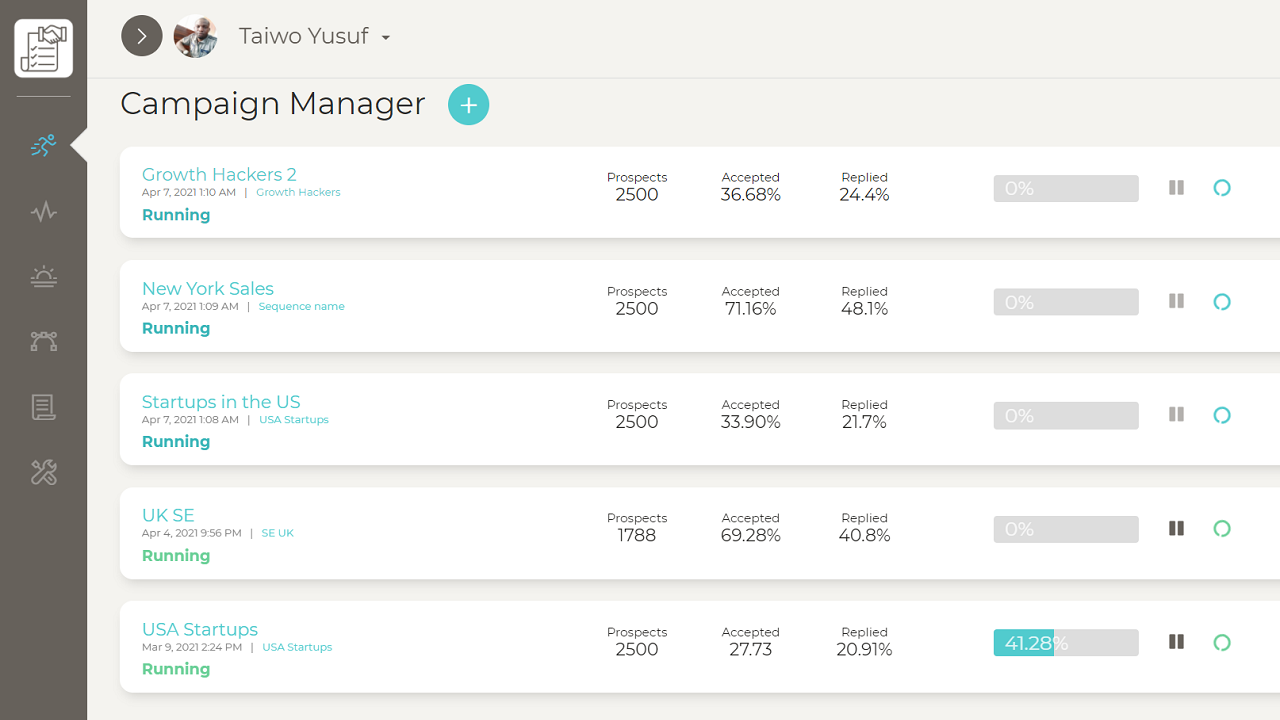Add a new campaign with plus button

(468, 105)
